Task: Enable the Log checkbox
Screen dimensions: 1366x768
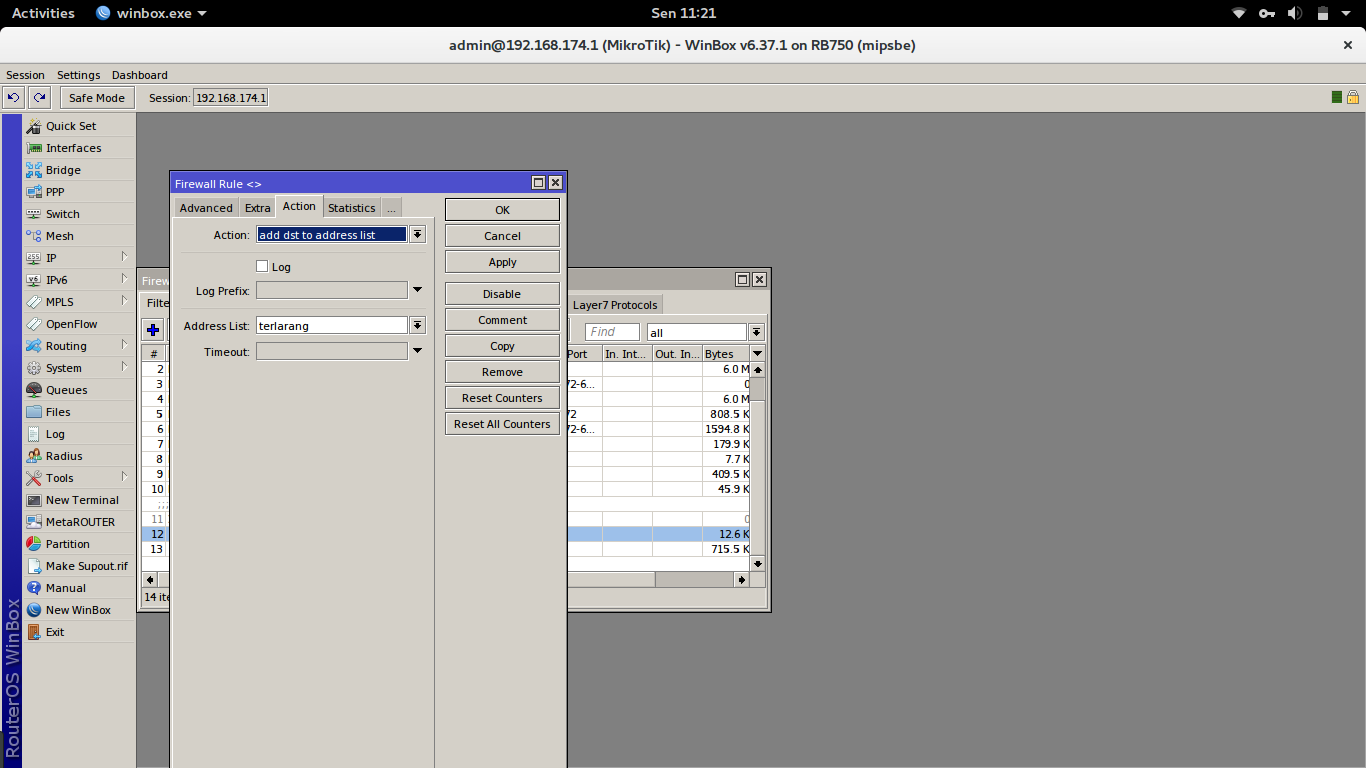Action: (262, 267)
